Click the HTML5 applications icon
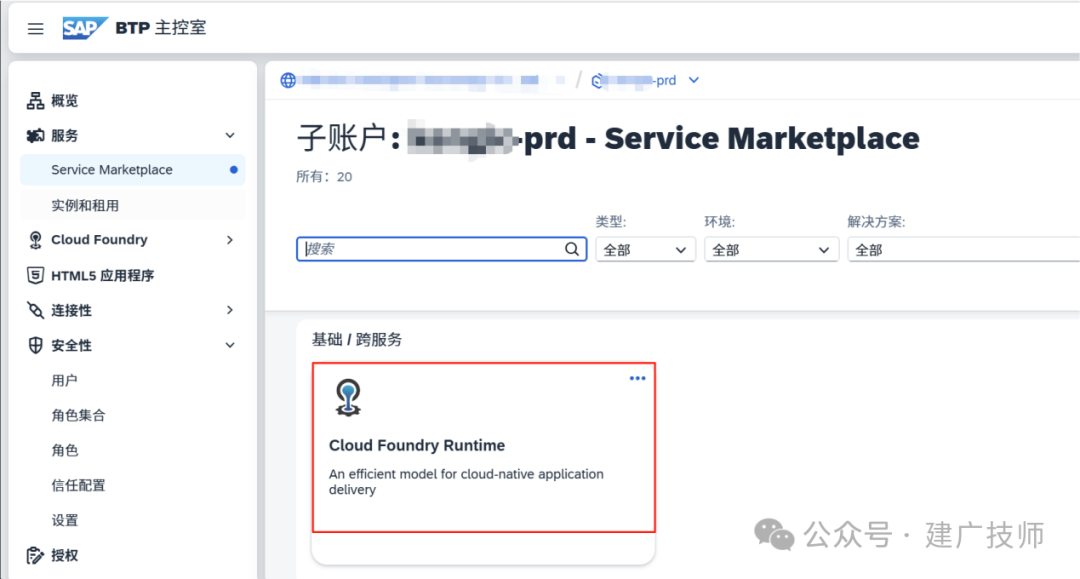 [35, 275]
